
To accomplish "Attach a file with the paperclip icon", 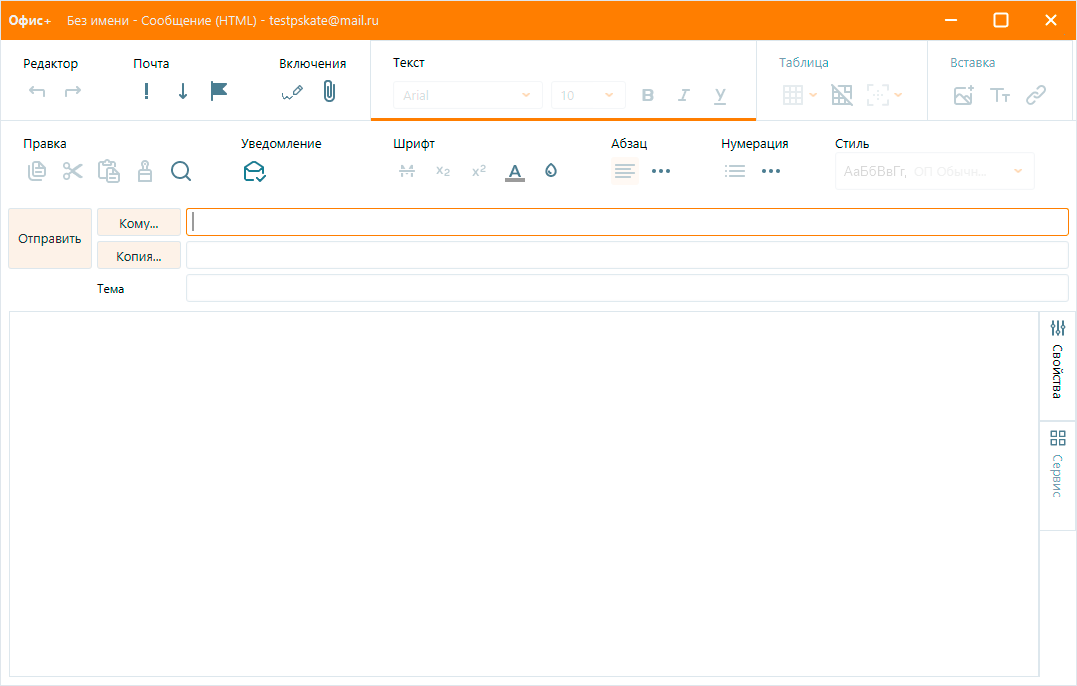I will (329, 92).
